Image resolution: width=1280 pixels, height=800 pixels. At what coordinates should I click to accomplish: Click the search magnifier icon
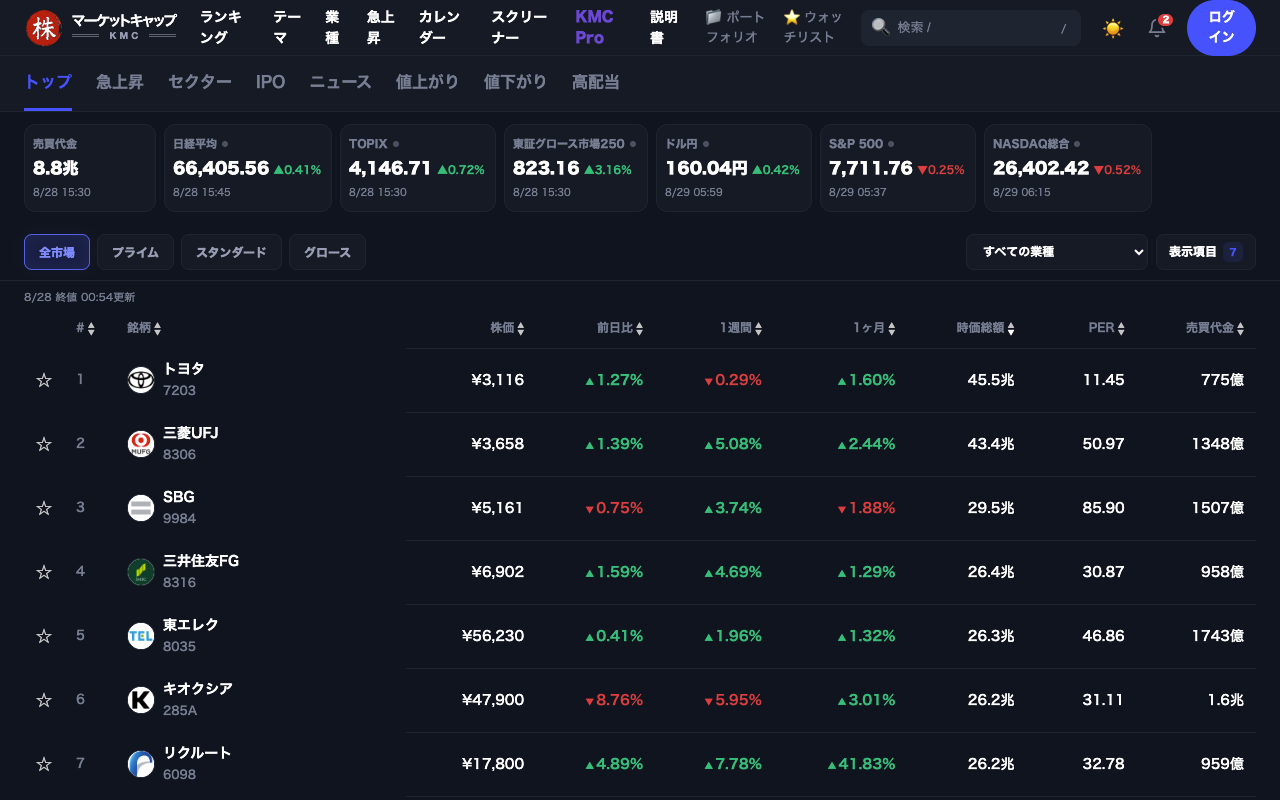tap(881, 27)
